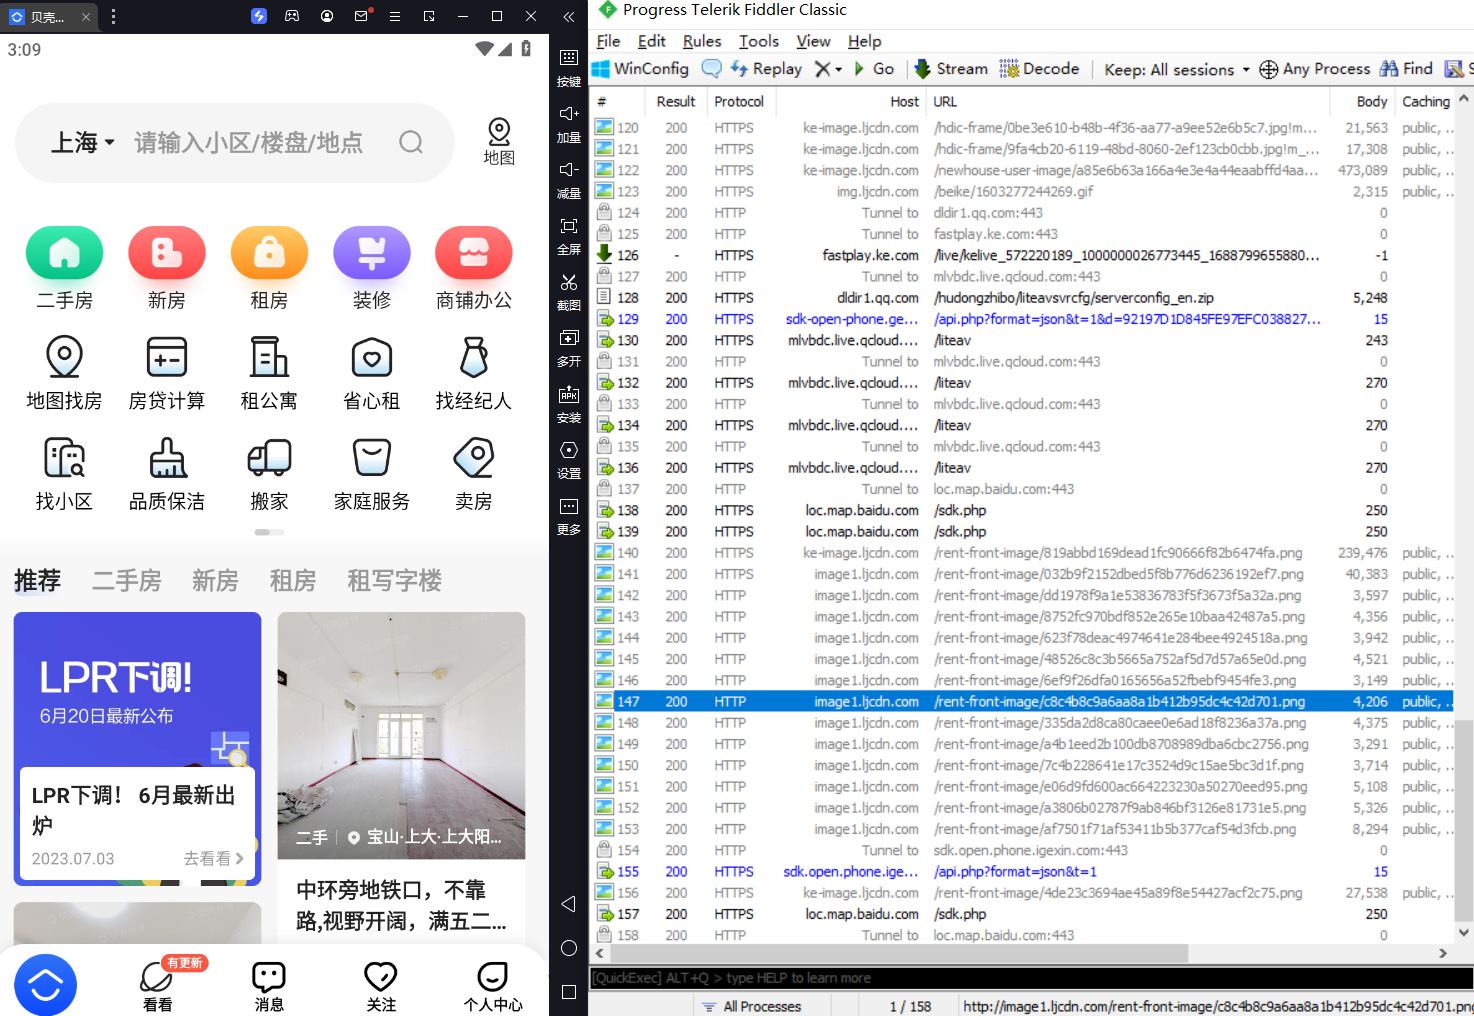Screen dimensions: 1474x1016
Task: Open 地图找房 map search icon
Action: 64,357
